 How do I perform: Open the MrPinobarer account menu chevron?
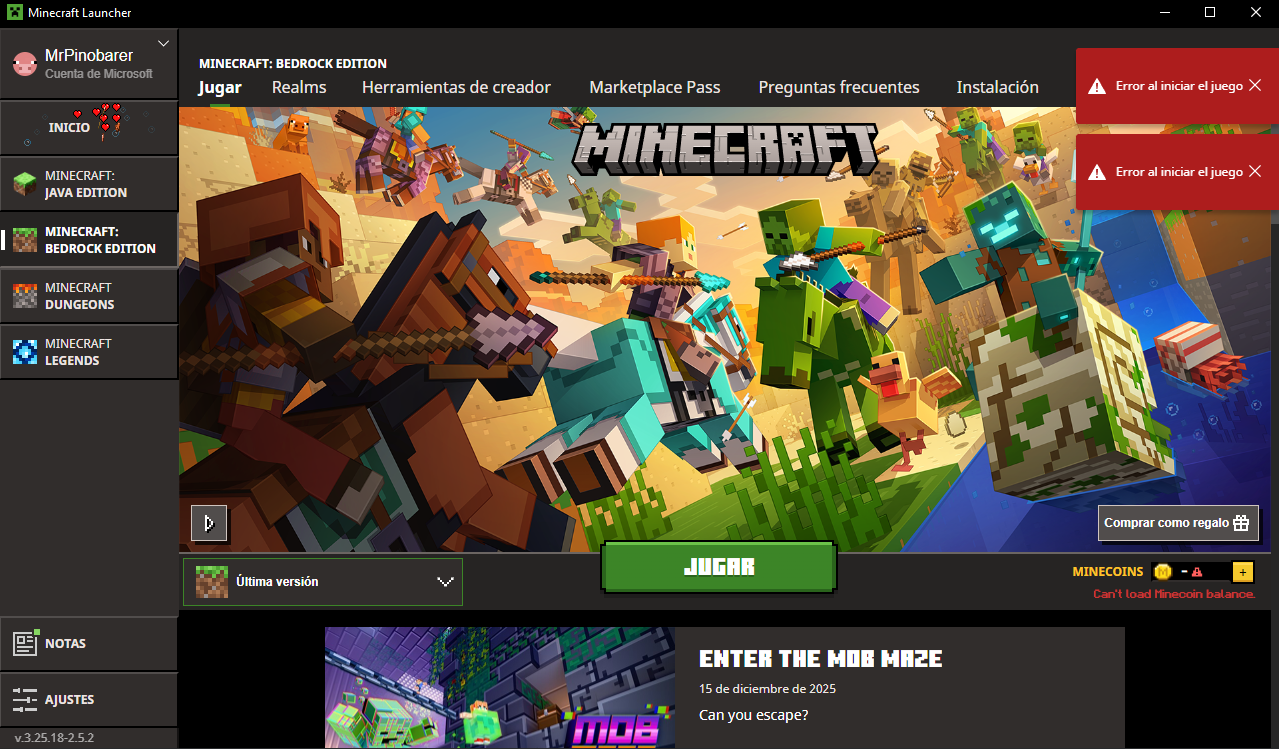pyautogui.click(x=164, y=44)
